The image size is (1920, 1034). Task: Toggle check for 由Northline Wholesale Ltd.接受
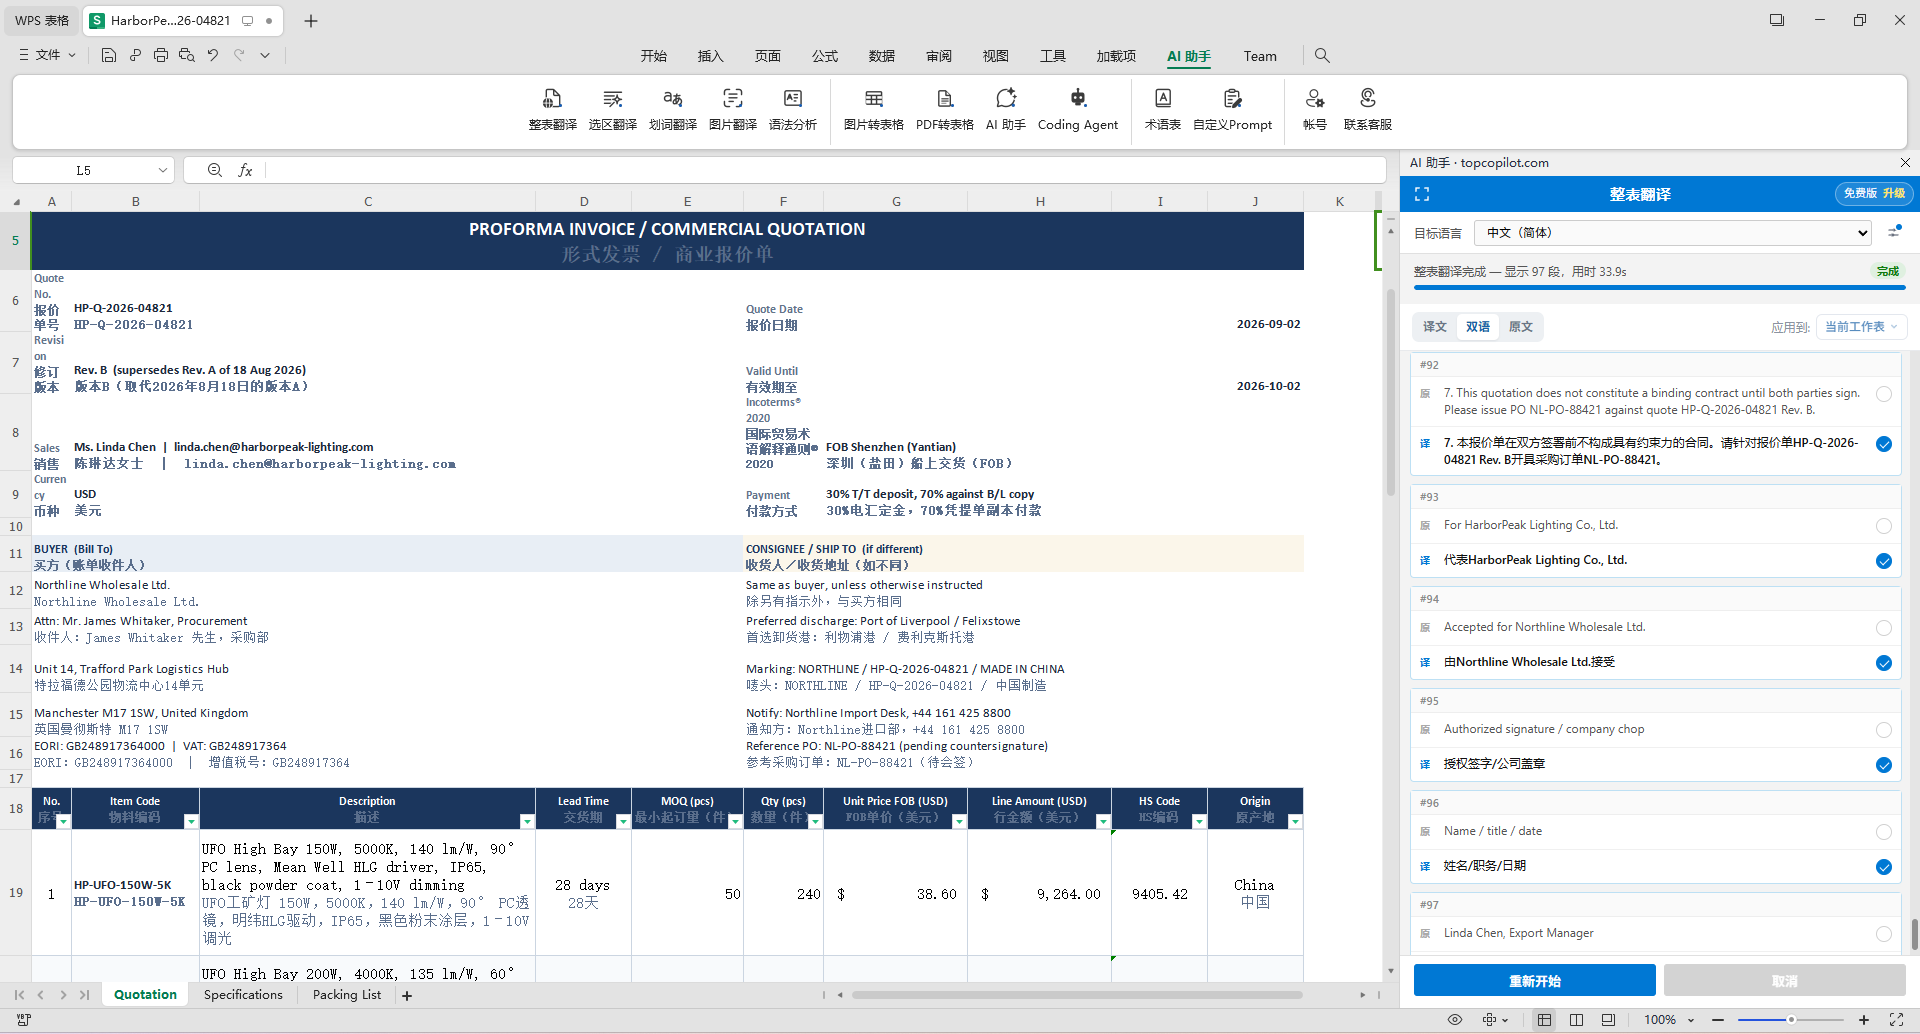click(x=1884, y=663)
